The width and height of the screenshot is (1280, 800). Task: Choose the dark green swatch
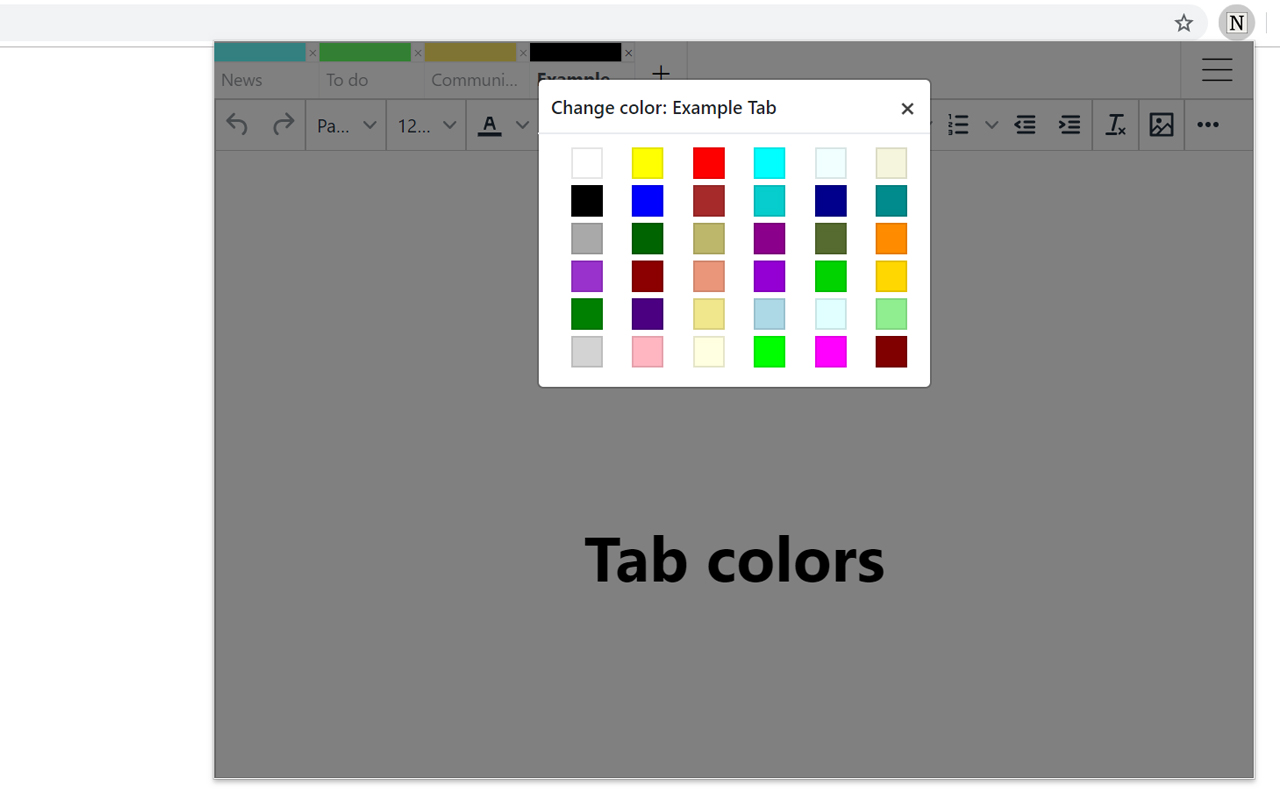point(648,238)
